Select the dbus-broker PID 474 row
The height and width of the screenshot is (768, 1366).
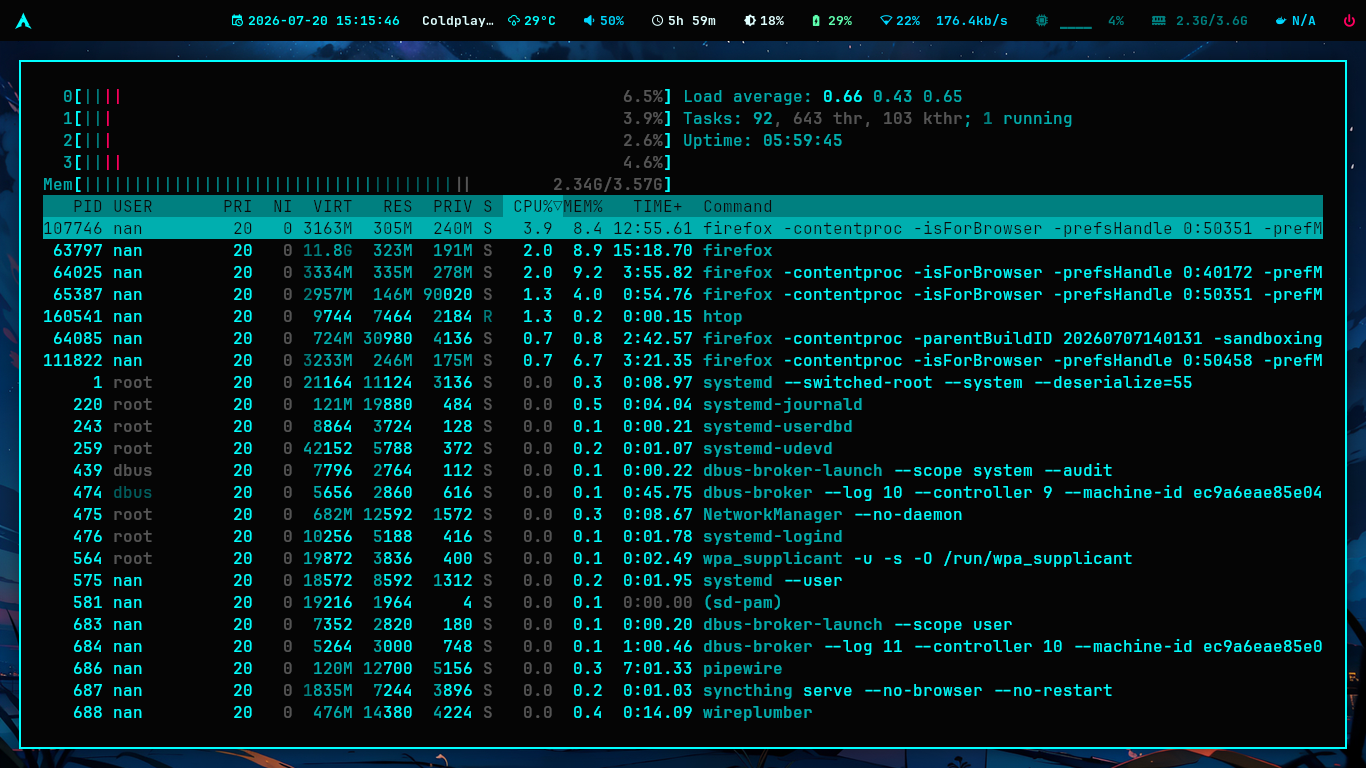click(683, 492)
